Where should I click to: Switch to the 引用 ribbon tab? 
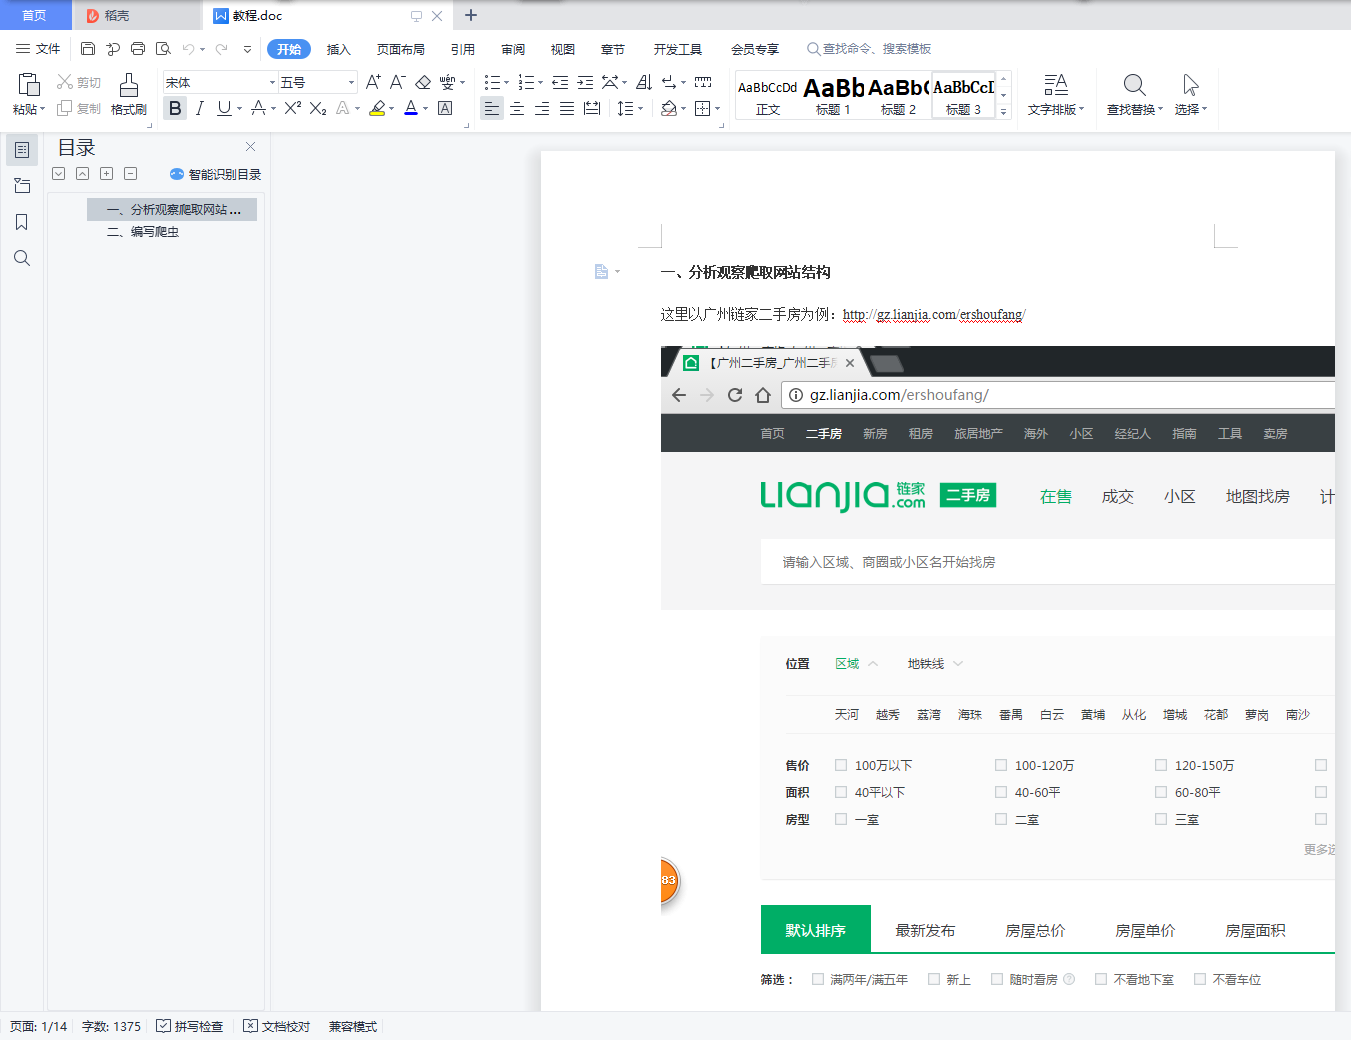[462, 49]
